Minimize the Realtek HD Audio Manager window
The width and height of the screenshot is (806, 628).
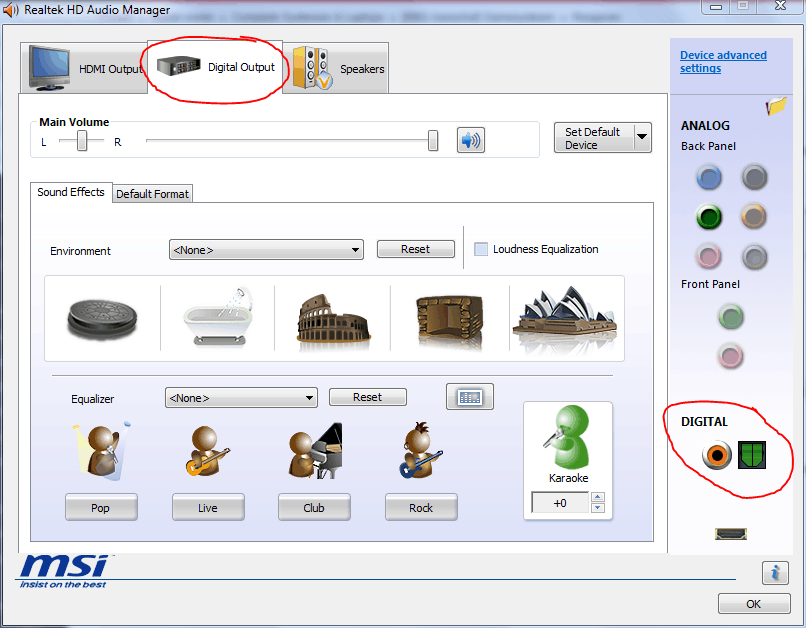[716, 7]
